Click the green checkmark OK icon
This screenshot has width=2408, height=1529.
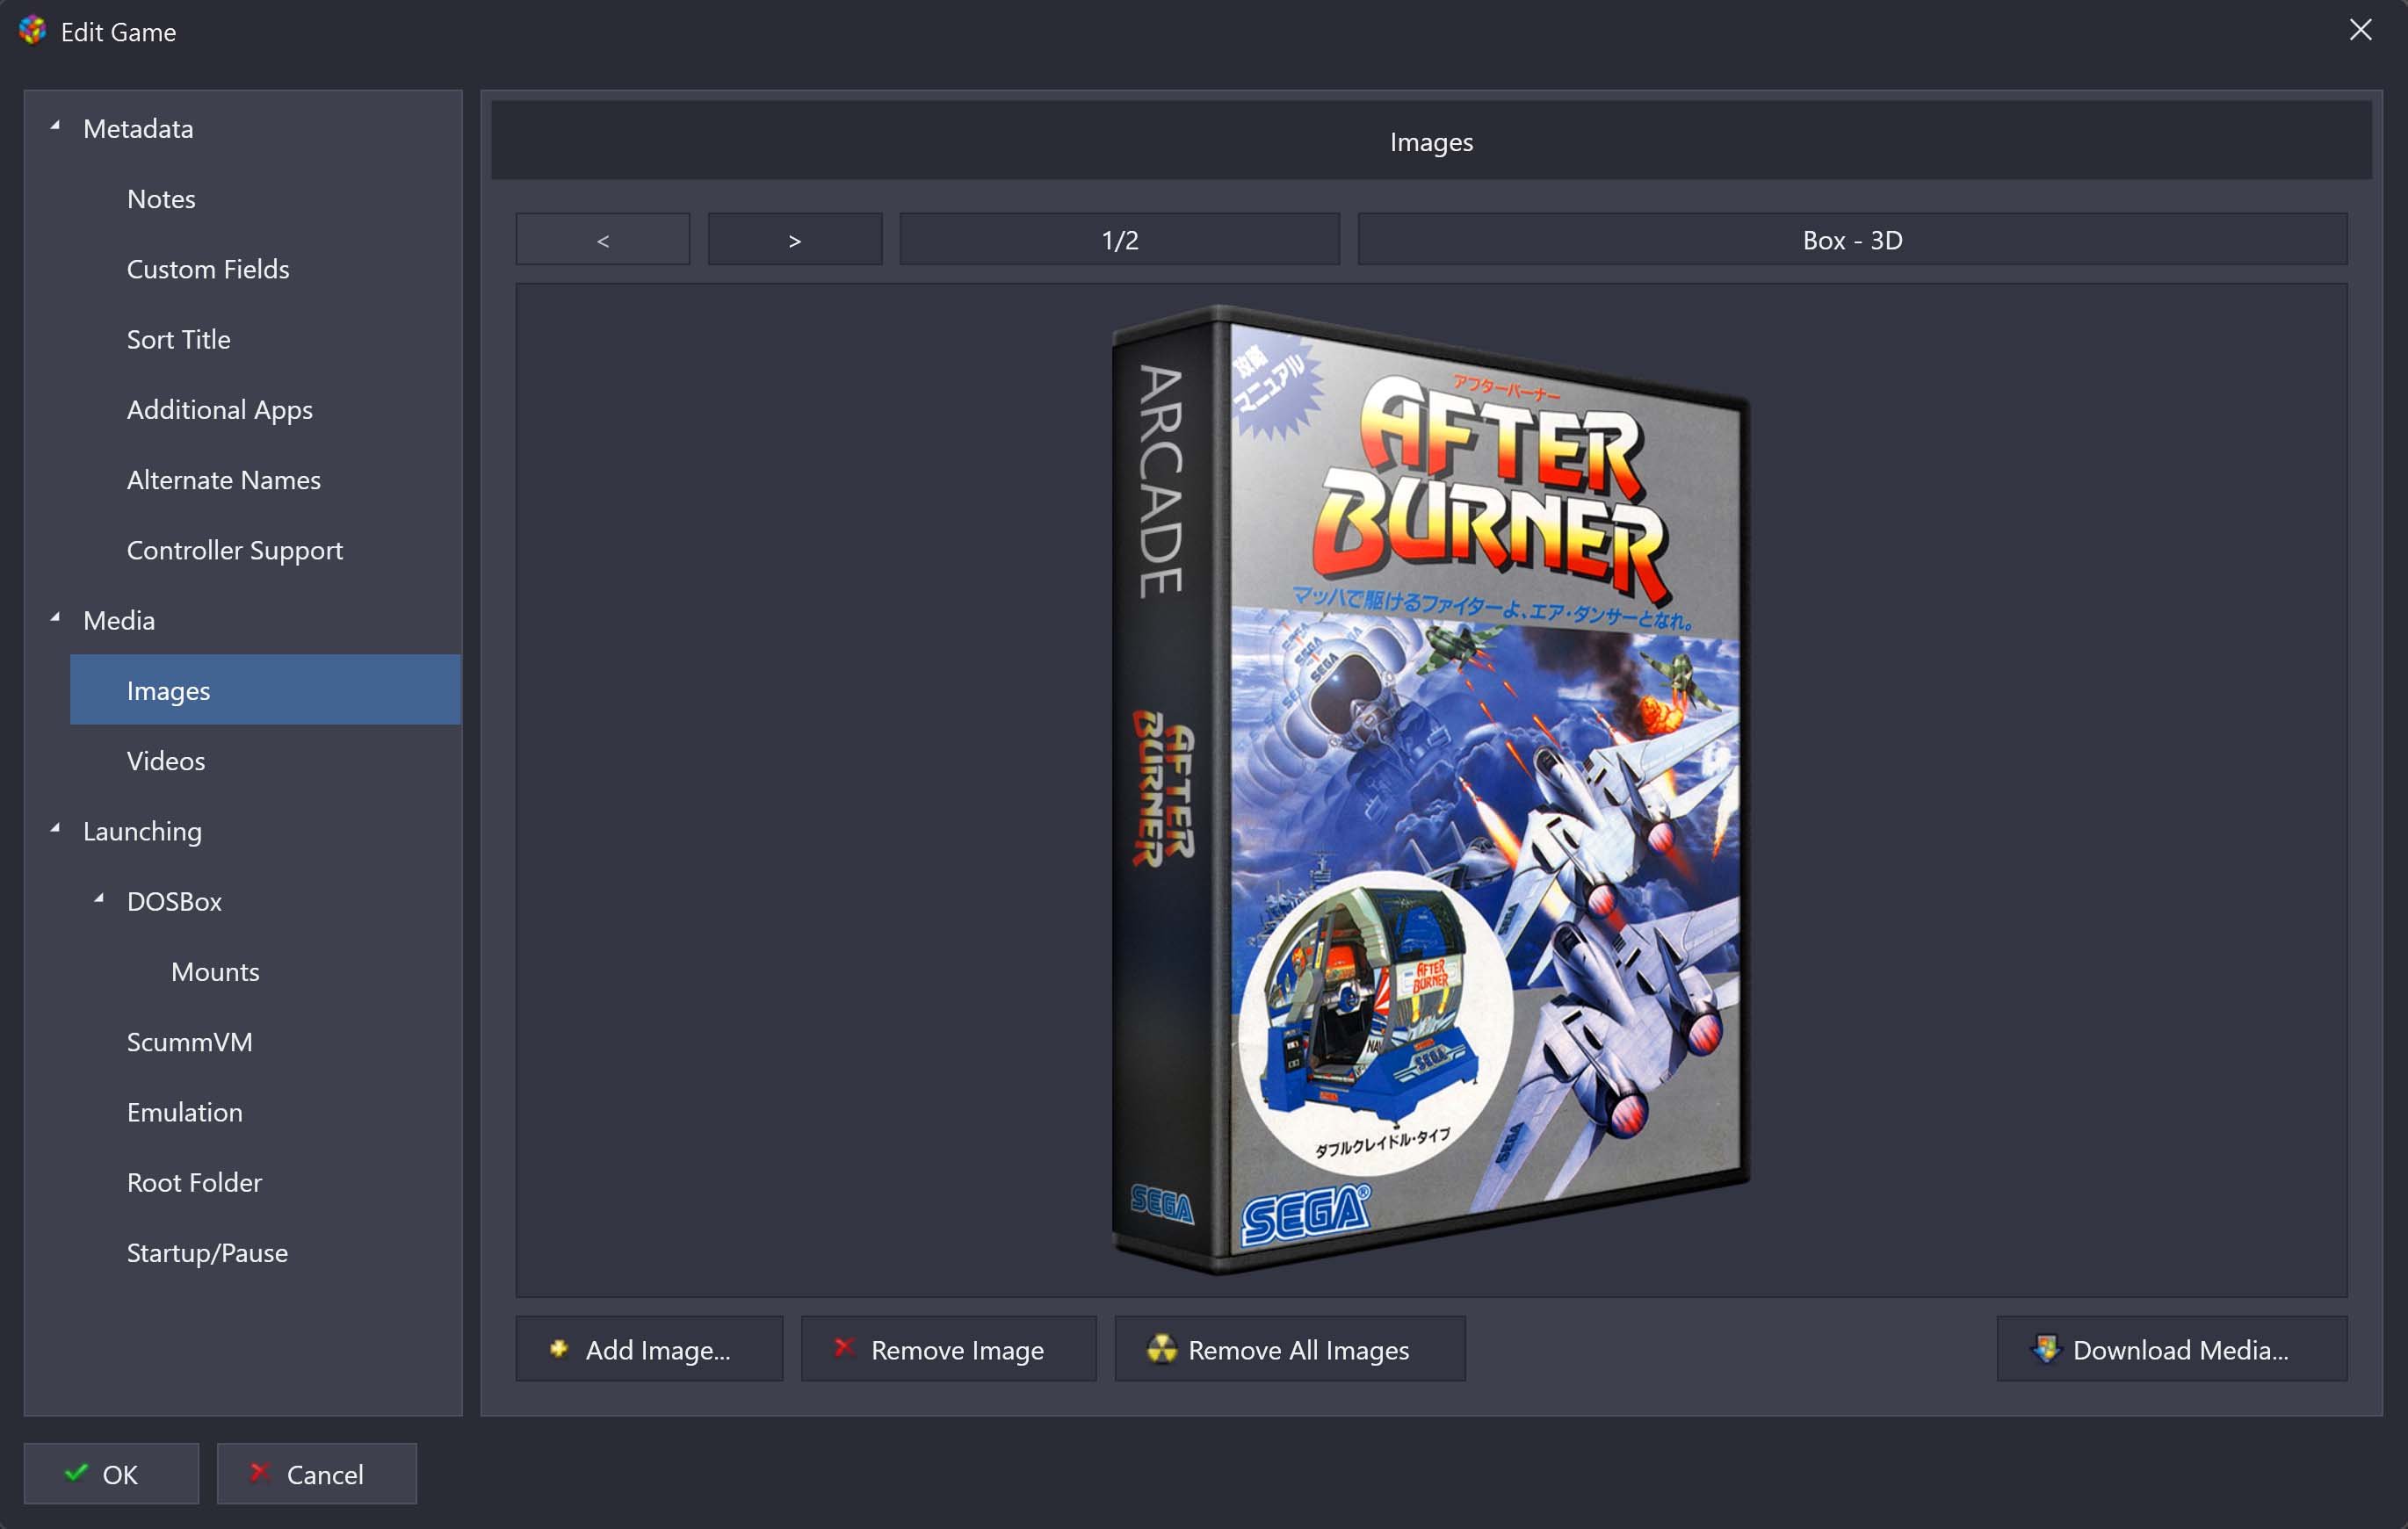[x=76, y=1472]
